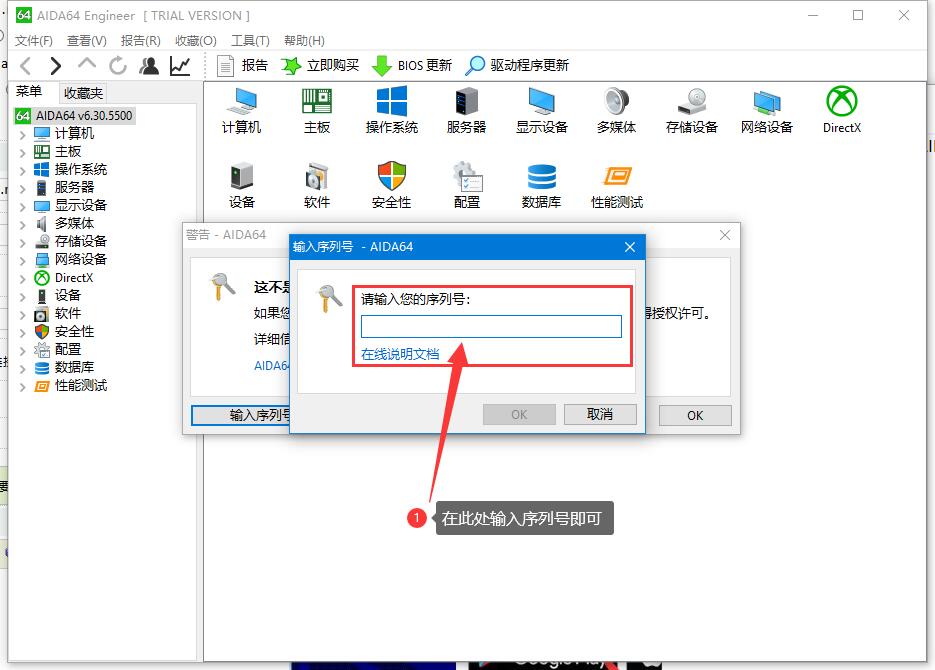Open the 收藏(O) menu
The height and width of the screenshot is (670, 935).
pos(196,41)
